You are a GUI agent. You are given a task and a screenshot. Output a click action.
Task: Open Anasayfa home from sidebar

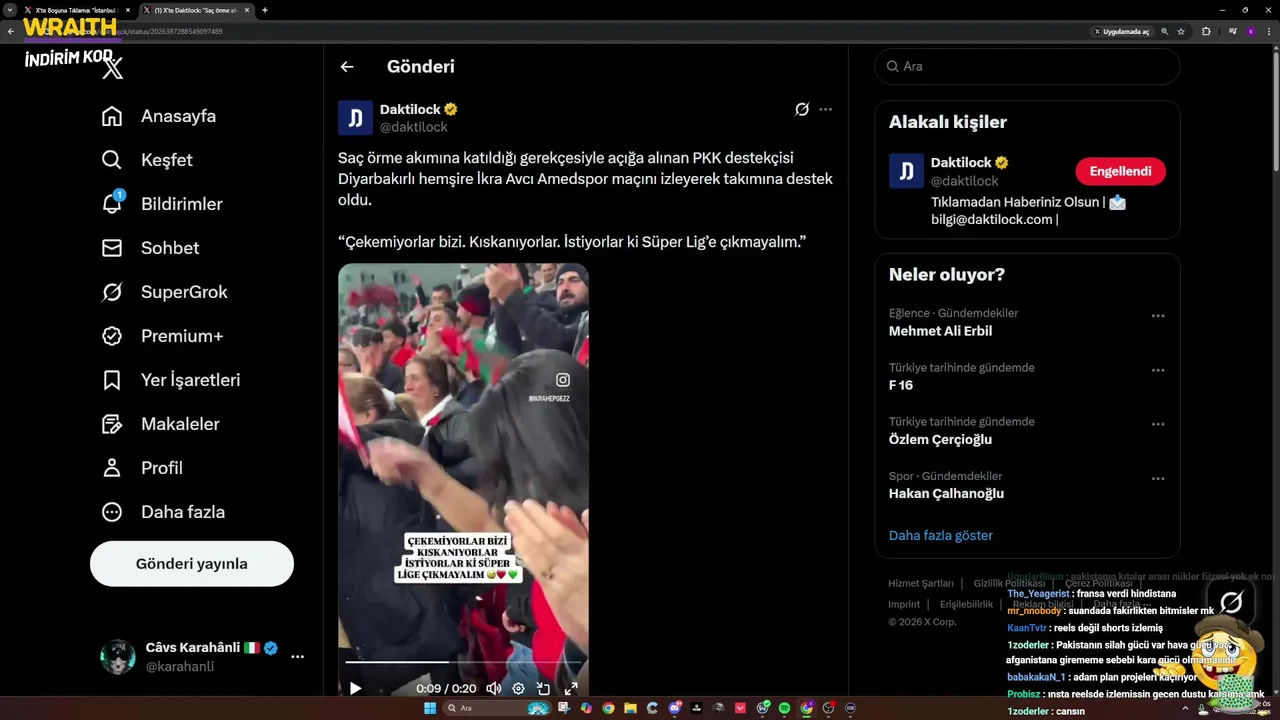pyautogui.click(x=159, y=116)
